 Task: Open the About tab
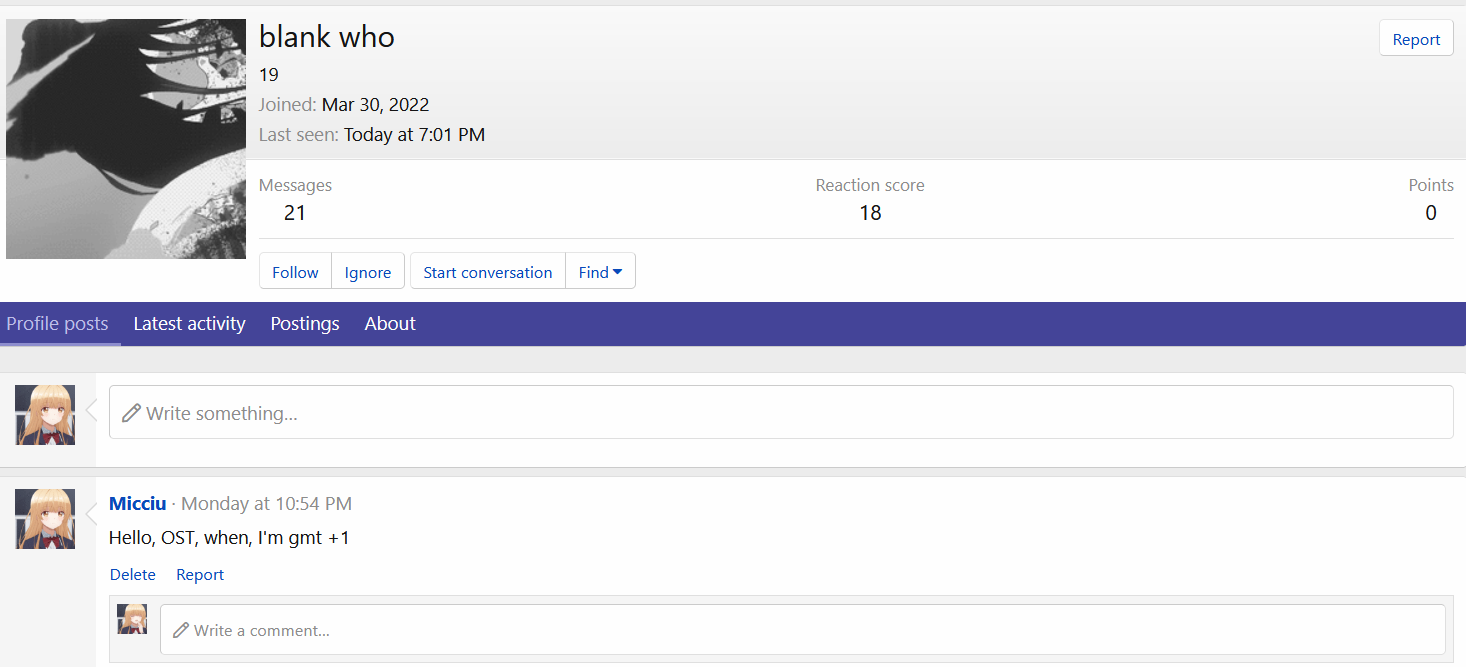pos(390,324)
